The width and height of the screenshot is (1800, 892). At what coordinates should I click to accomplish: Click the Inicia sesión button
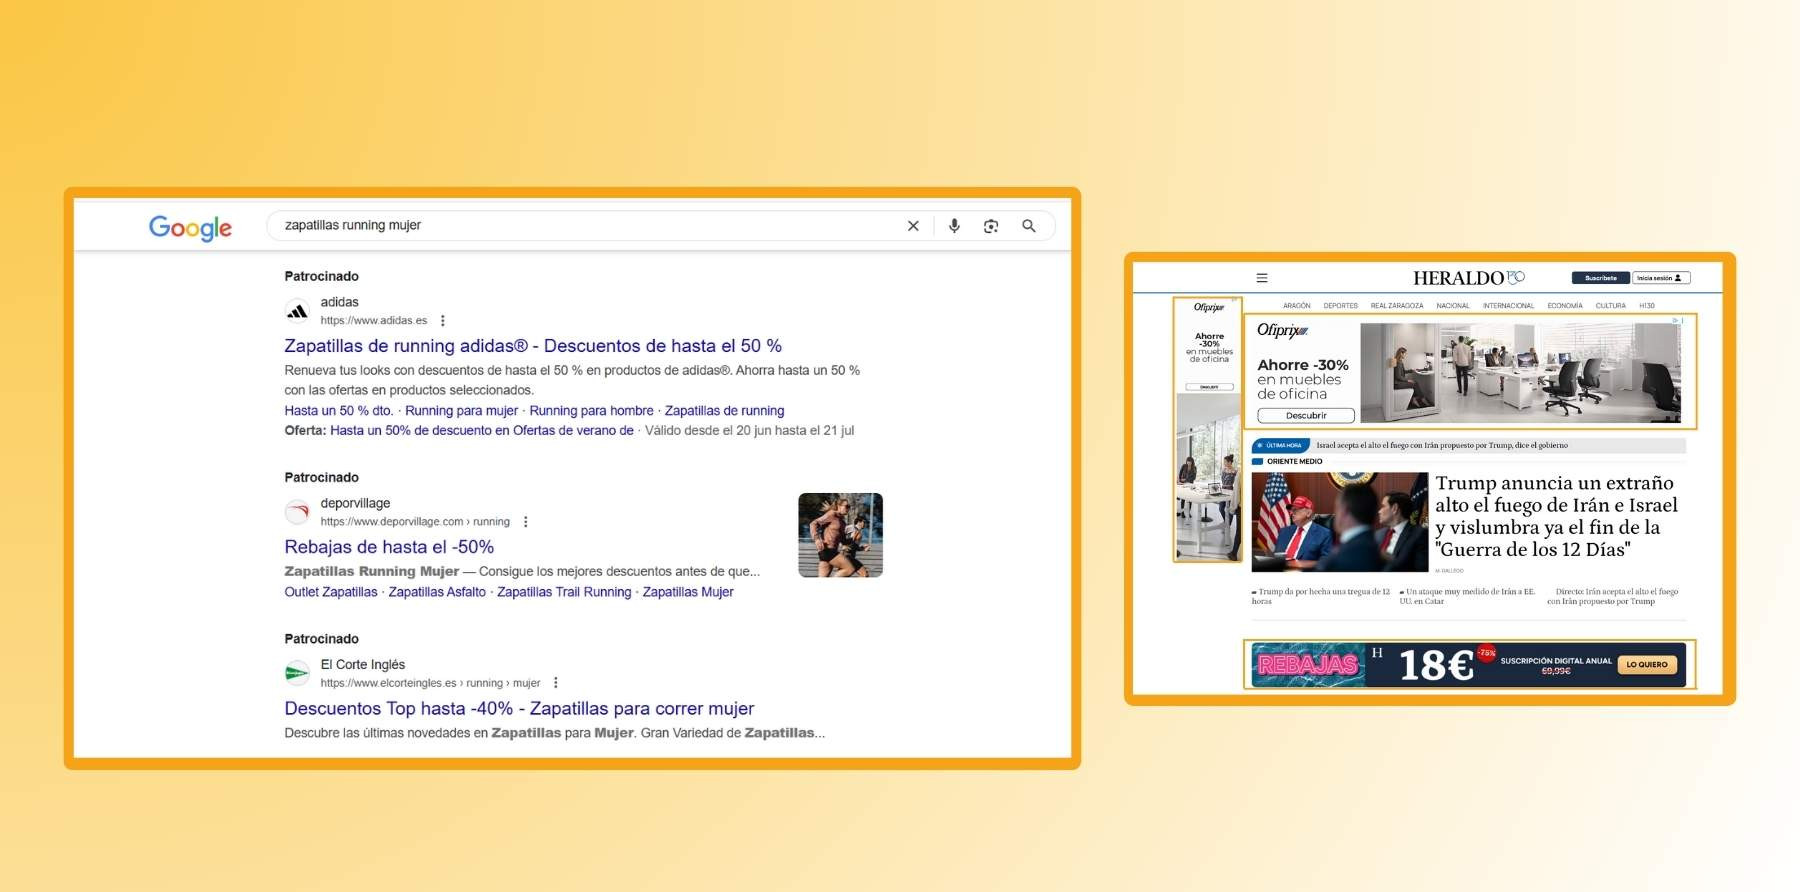(1660, 278)
